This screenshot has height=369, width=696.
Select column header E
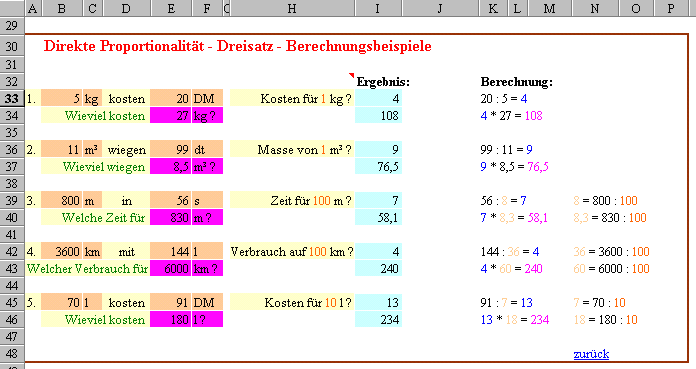(x=171, y=8)
